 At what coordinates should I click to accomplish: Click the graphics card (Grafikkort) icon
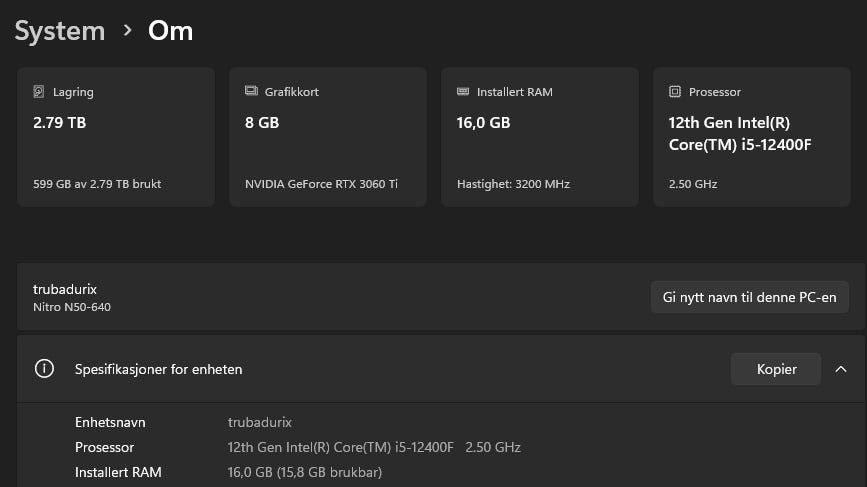click(x=251, y=92)
